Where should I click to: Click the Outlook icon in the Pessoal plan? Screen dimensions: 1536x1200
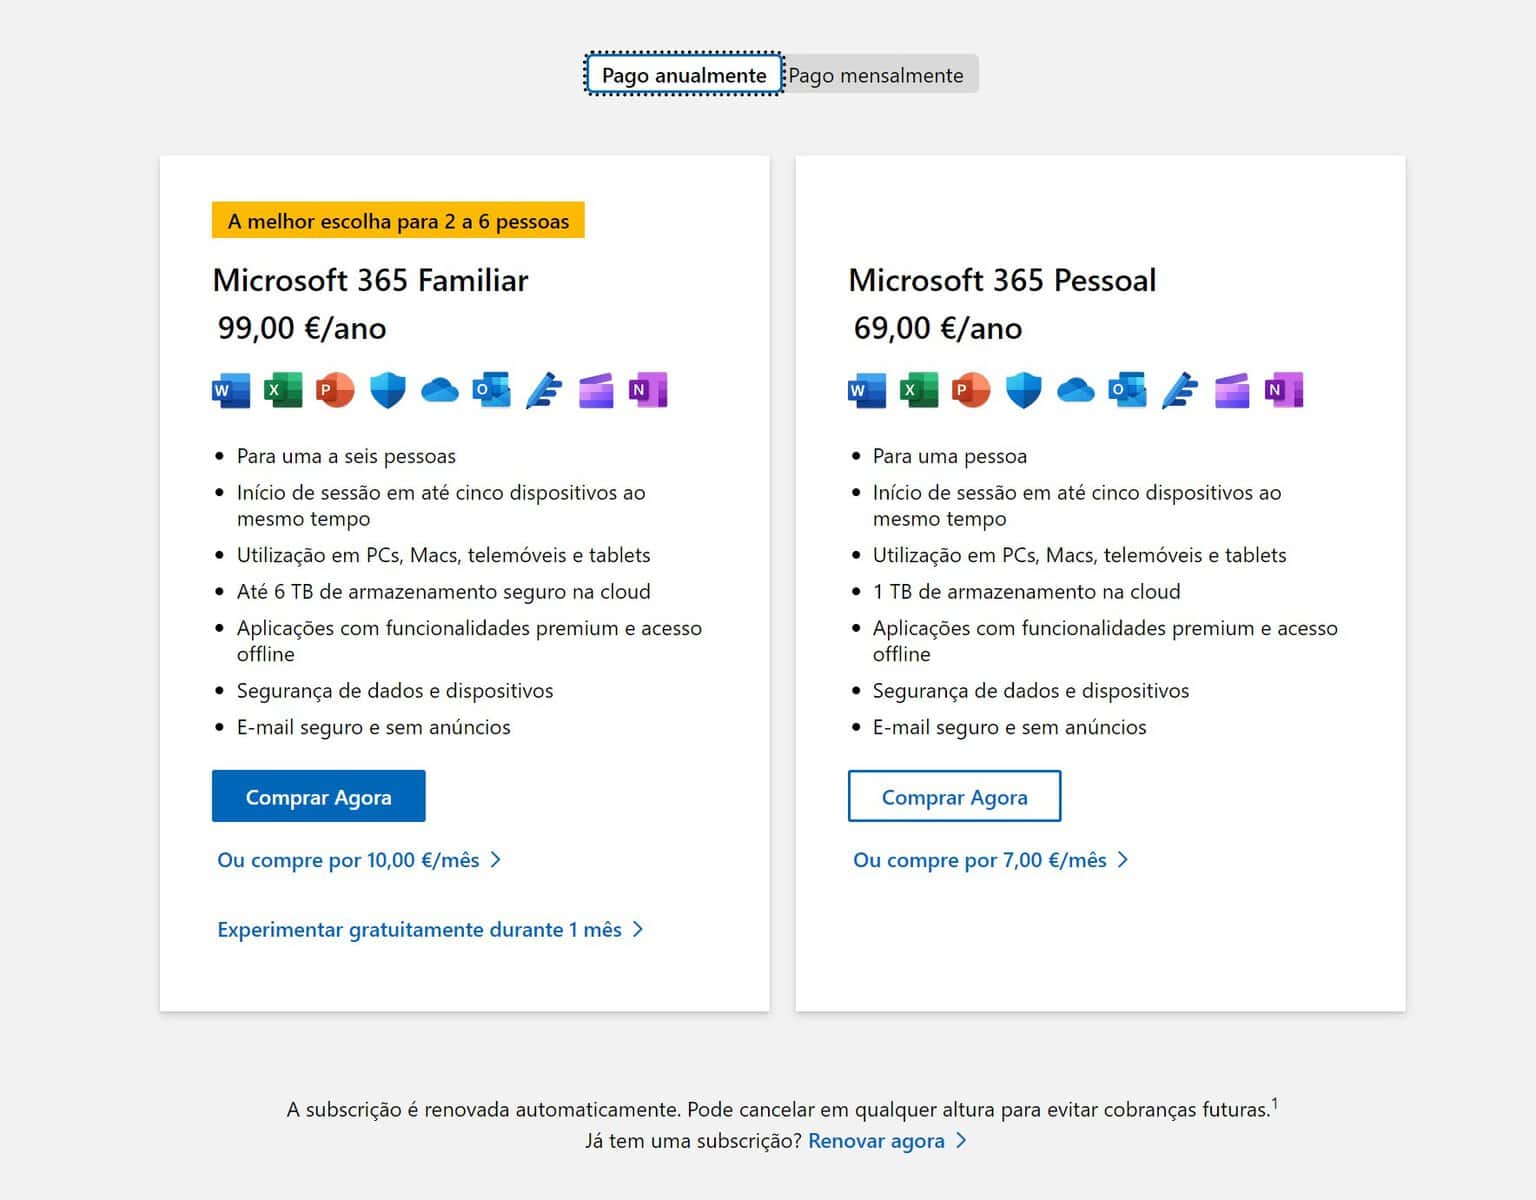click(x=1127, y=390)
